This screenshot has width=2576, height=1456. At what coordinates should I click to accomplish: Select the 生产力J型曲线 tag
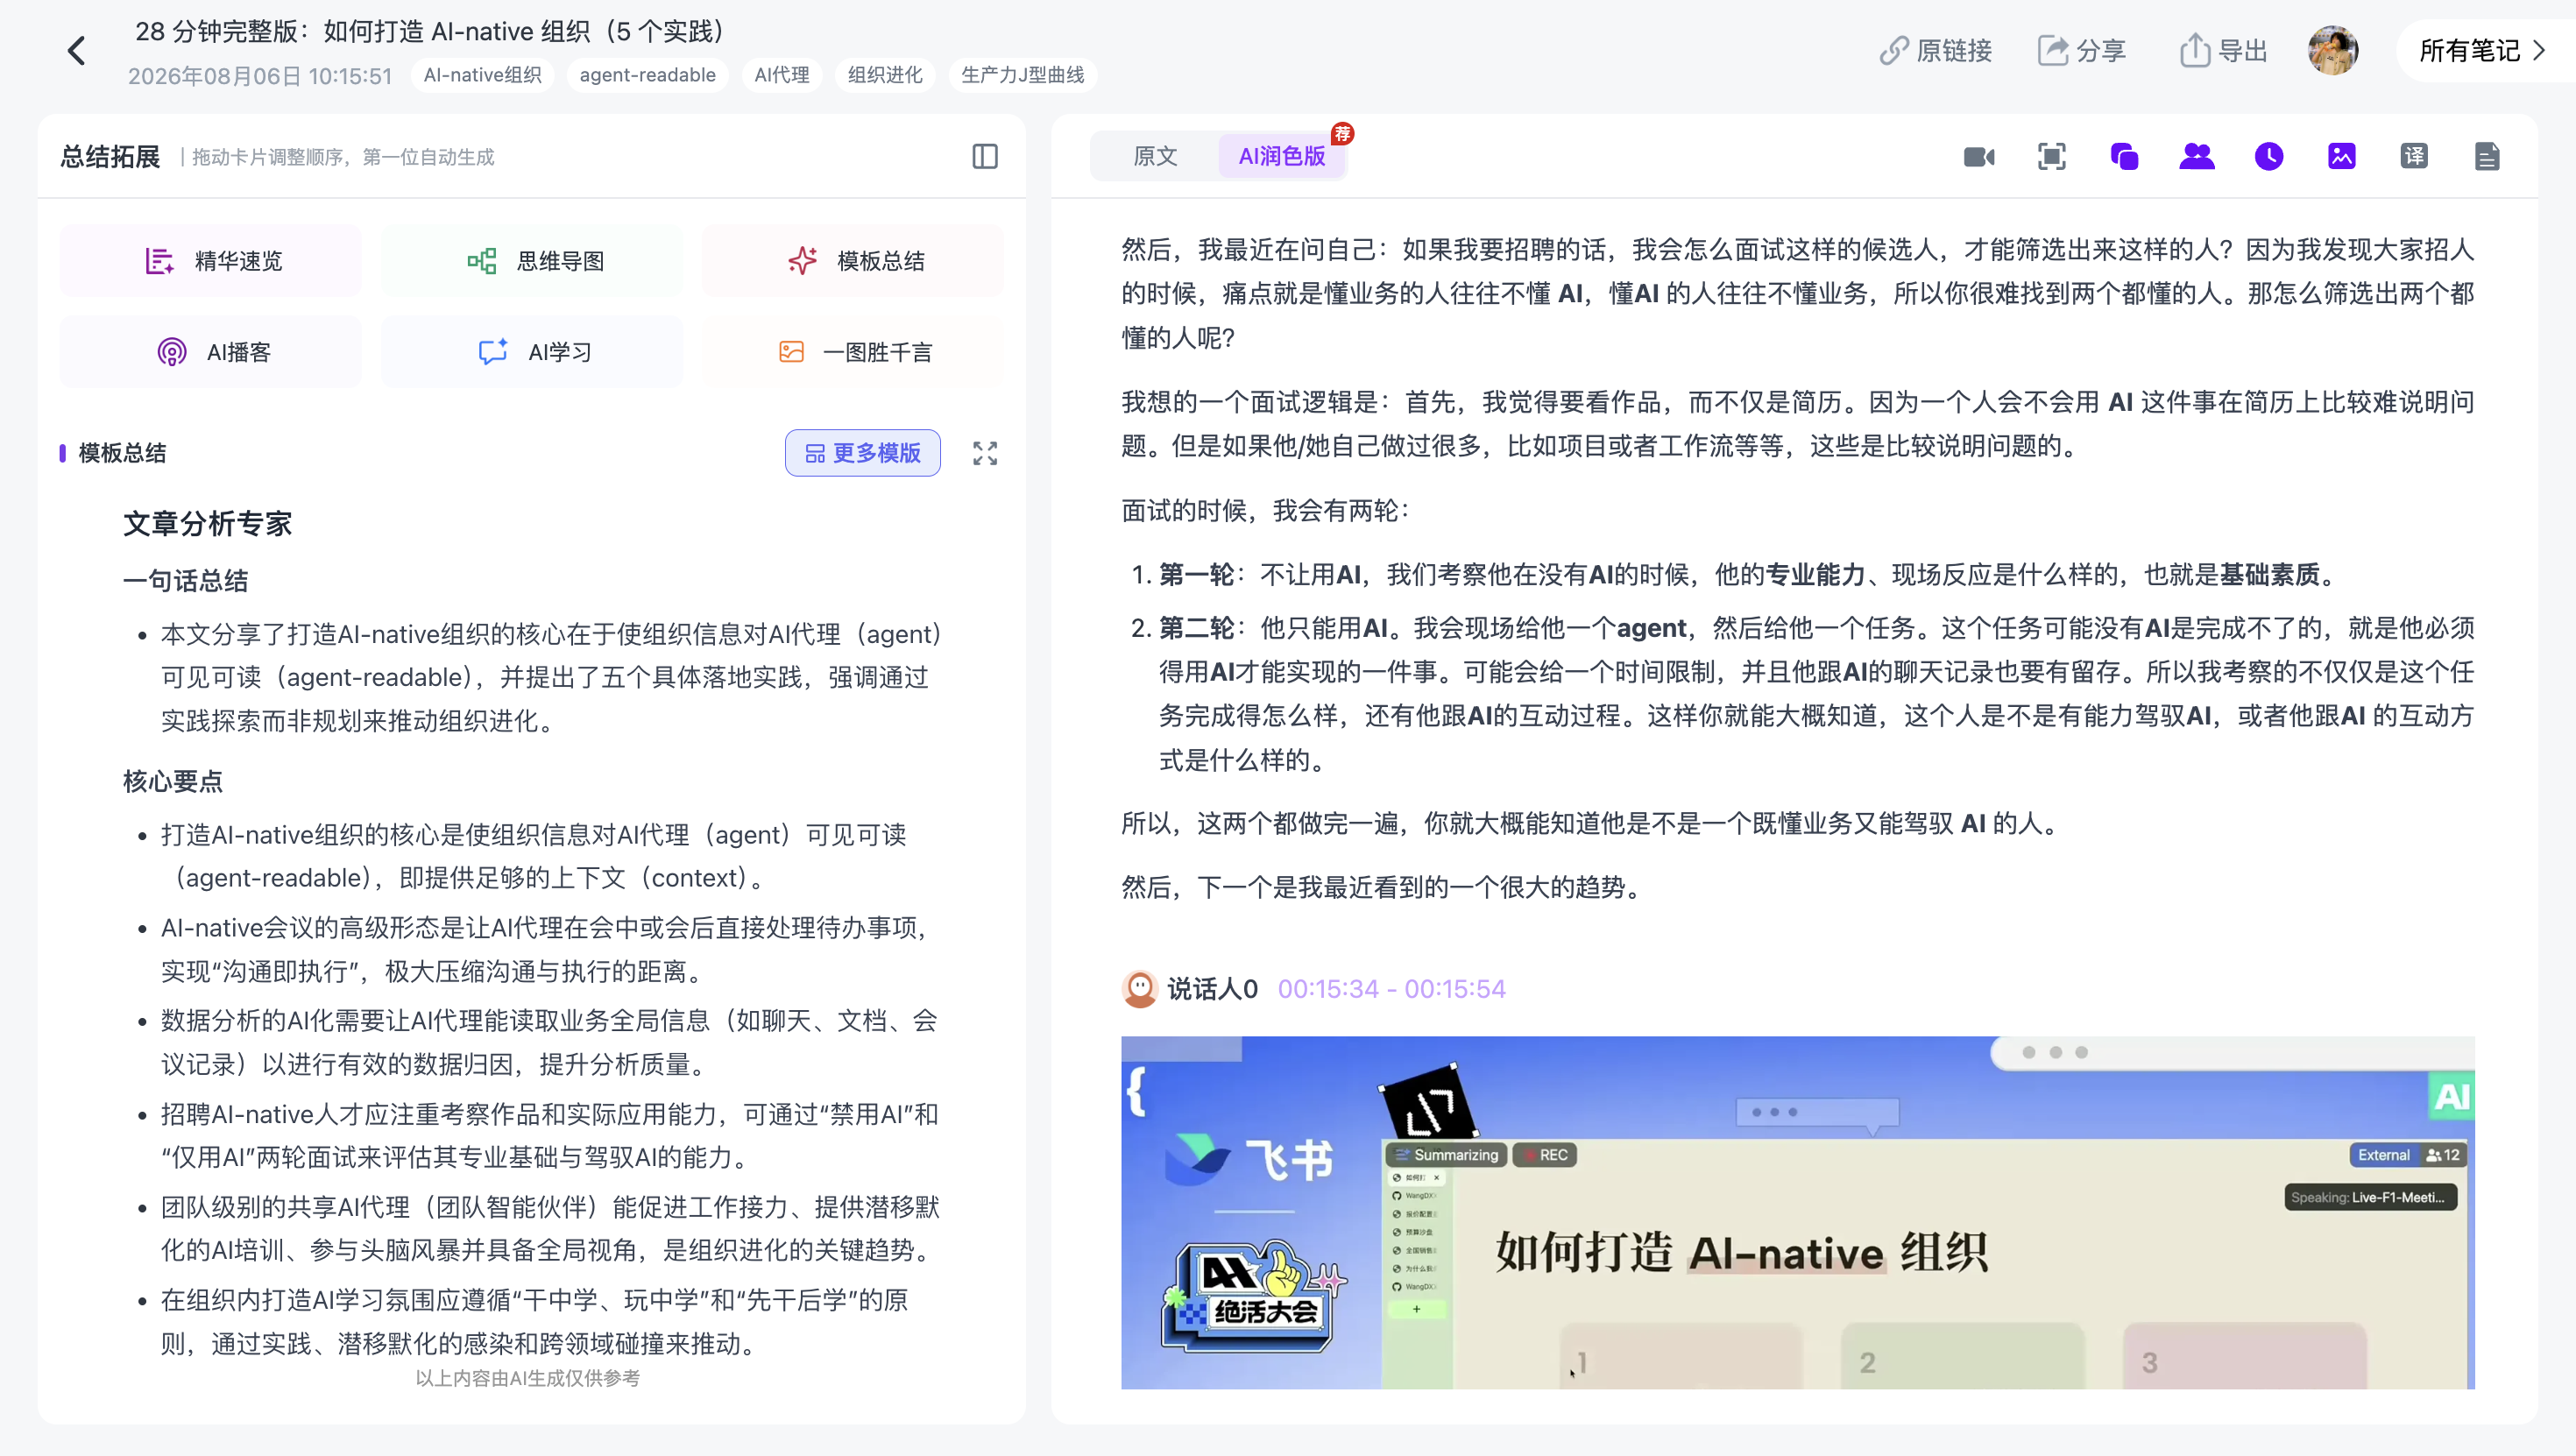click(1022, 75)
